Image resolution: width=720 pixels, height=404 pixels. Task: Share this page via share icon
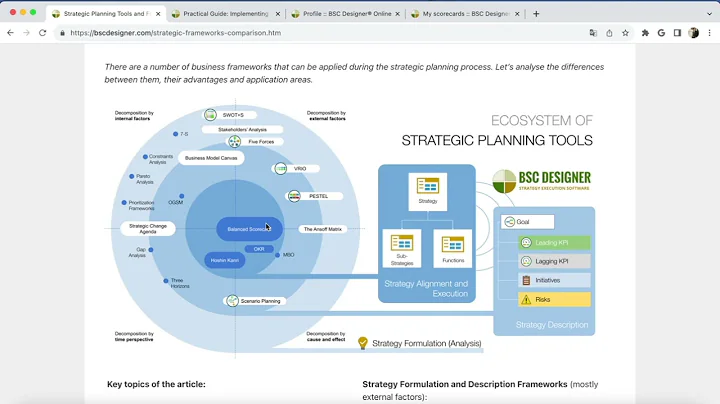[x=609, y=33]
